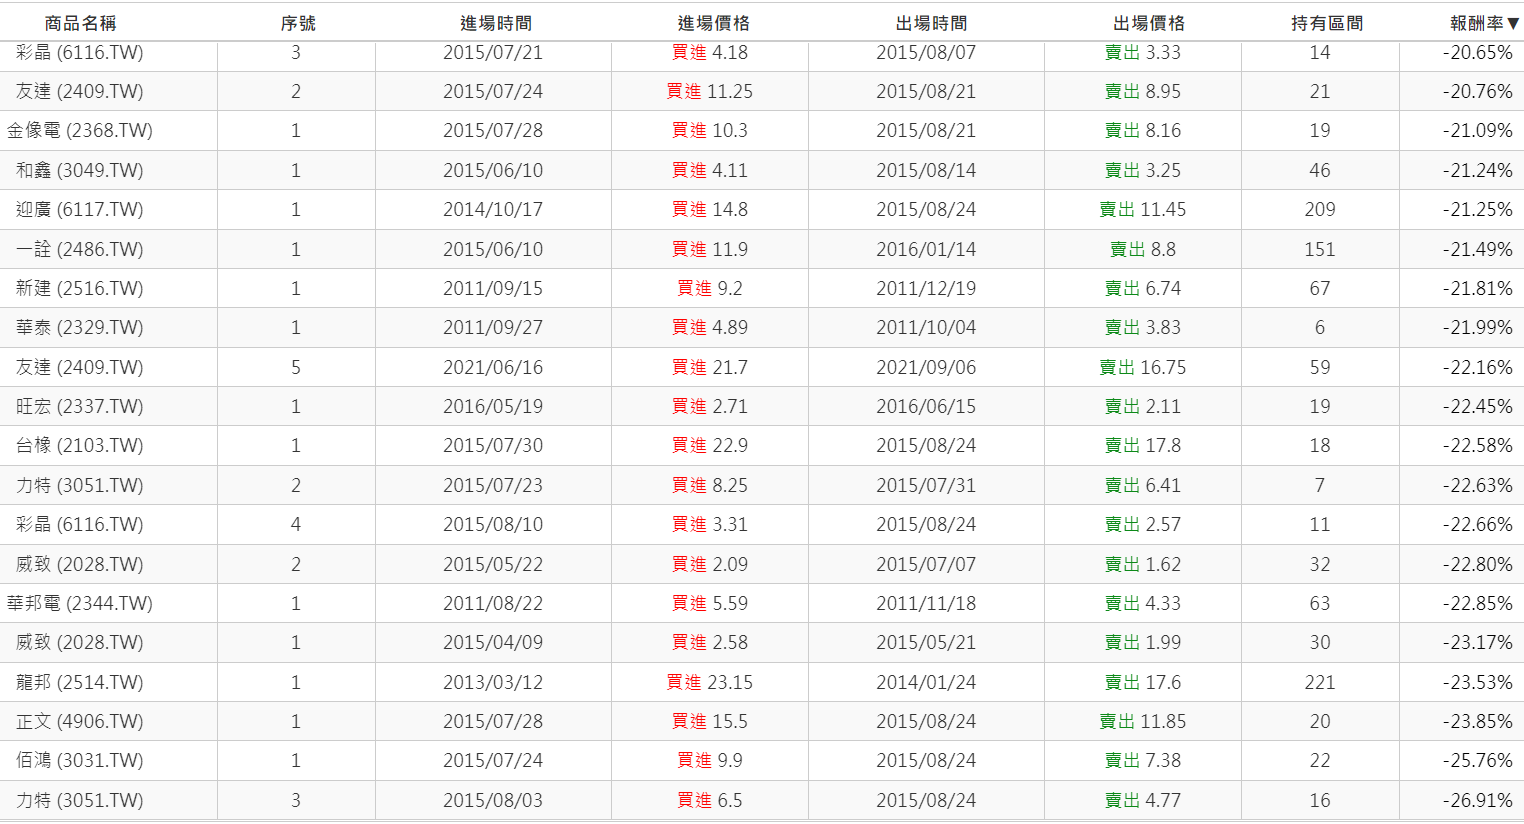Viewport: 1524px width, 824px height.
Task: Click 台橡 (2103.TW) product name
Action: pyautogui.click(x=80, y=446)
